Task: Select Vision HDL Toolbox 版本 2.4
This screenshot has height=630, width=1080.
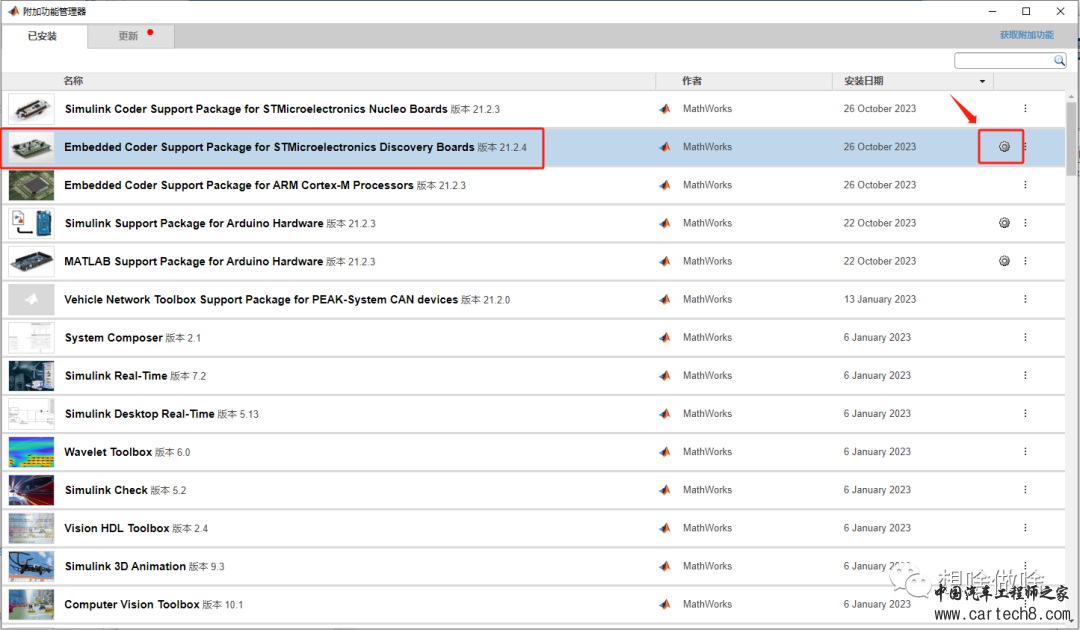Action: pyautogui.click(x=136, y=528)
